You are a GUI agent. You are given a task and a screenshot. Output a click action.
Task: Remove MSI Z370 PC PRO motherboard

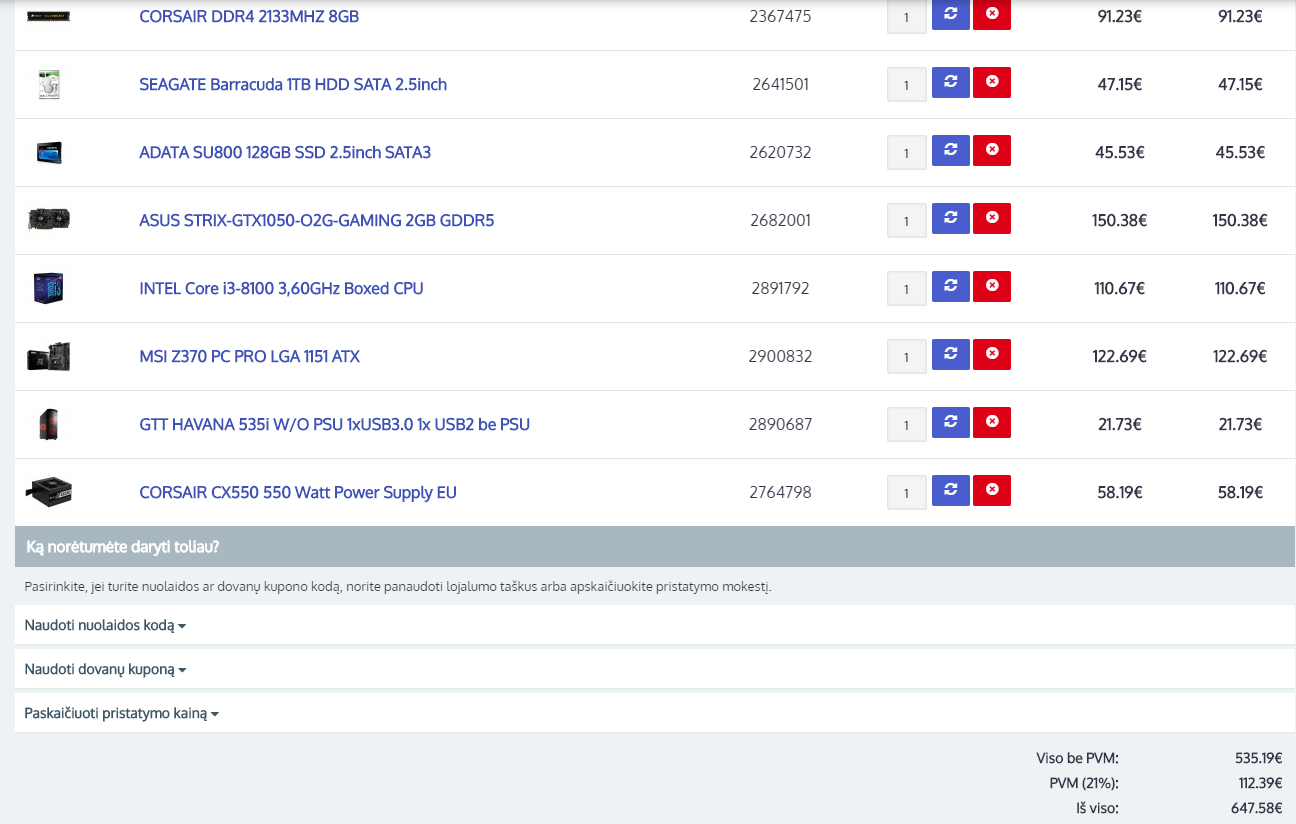pos(992,354)
